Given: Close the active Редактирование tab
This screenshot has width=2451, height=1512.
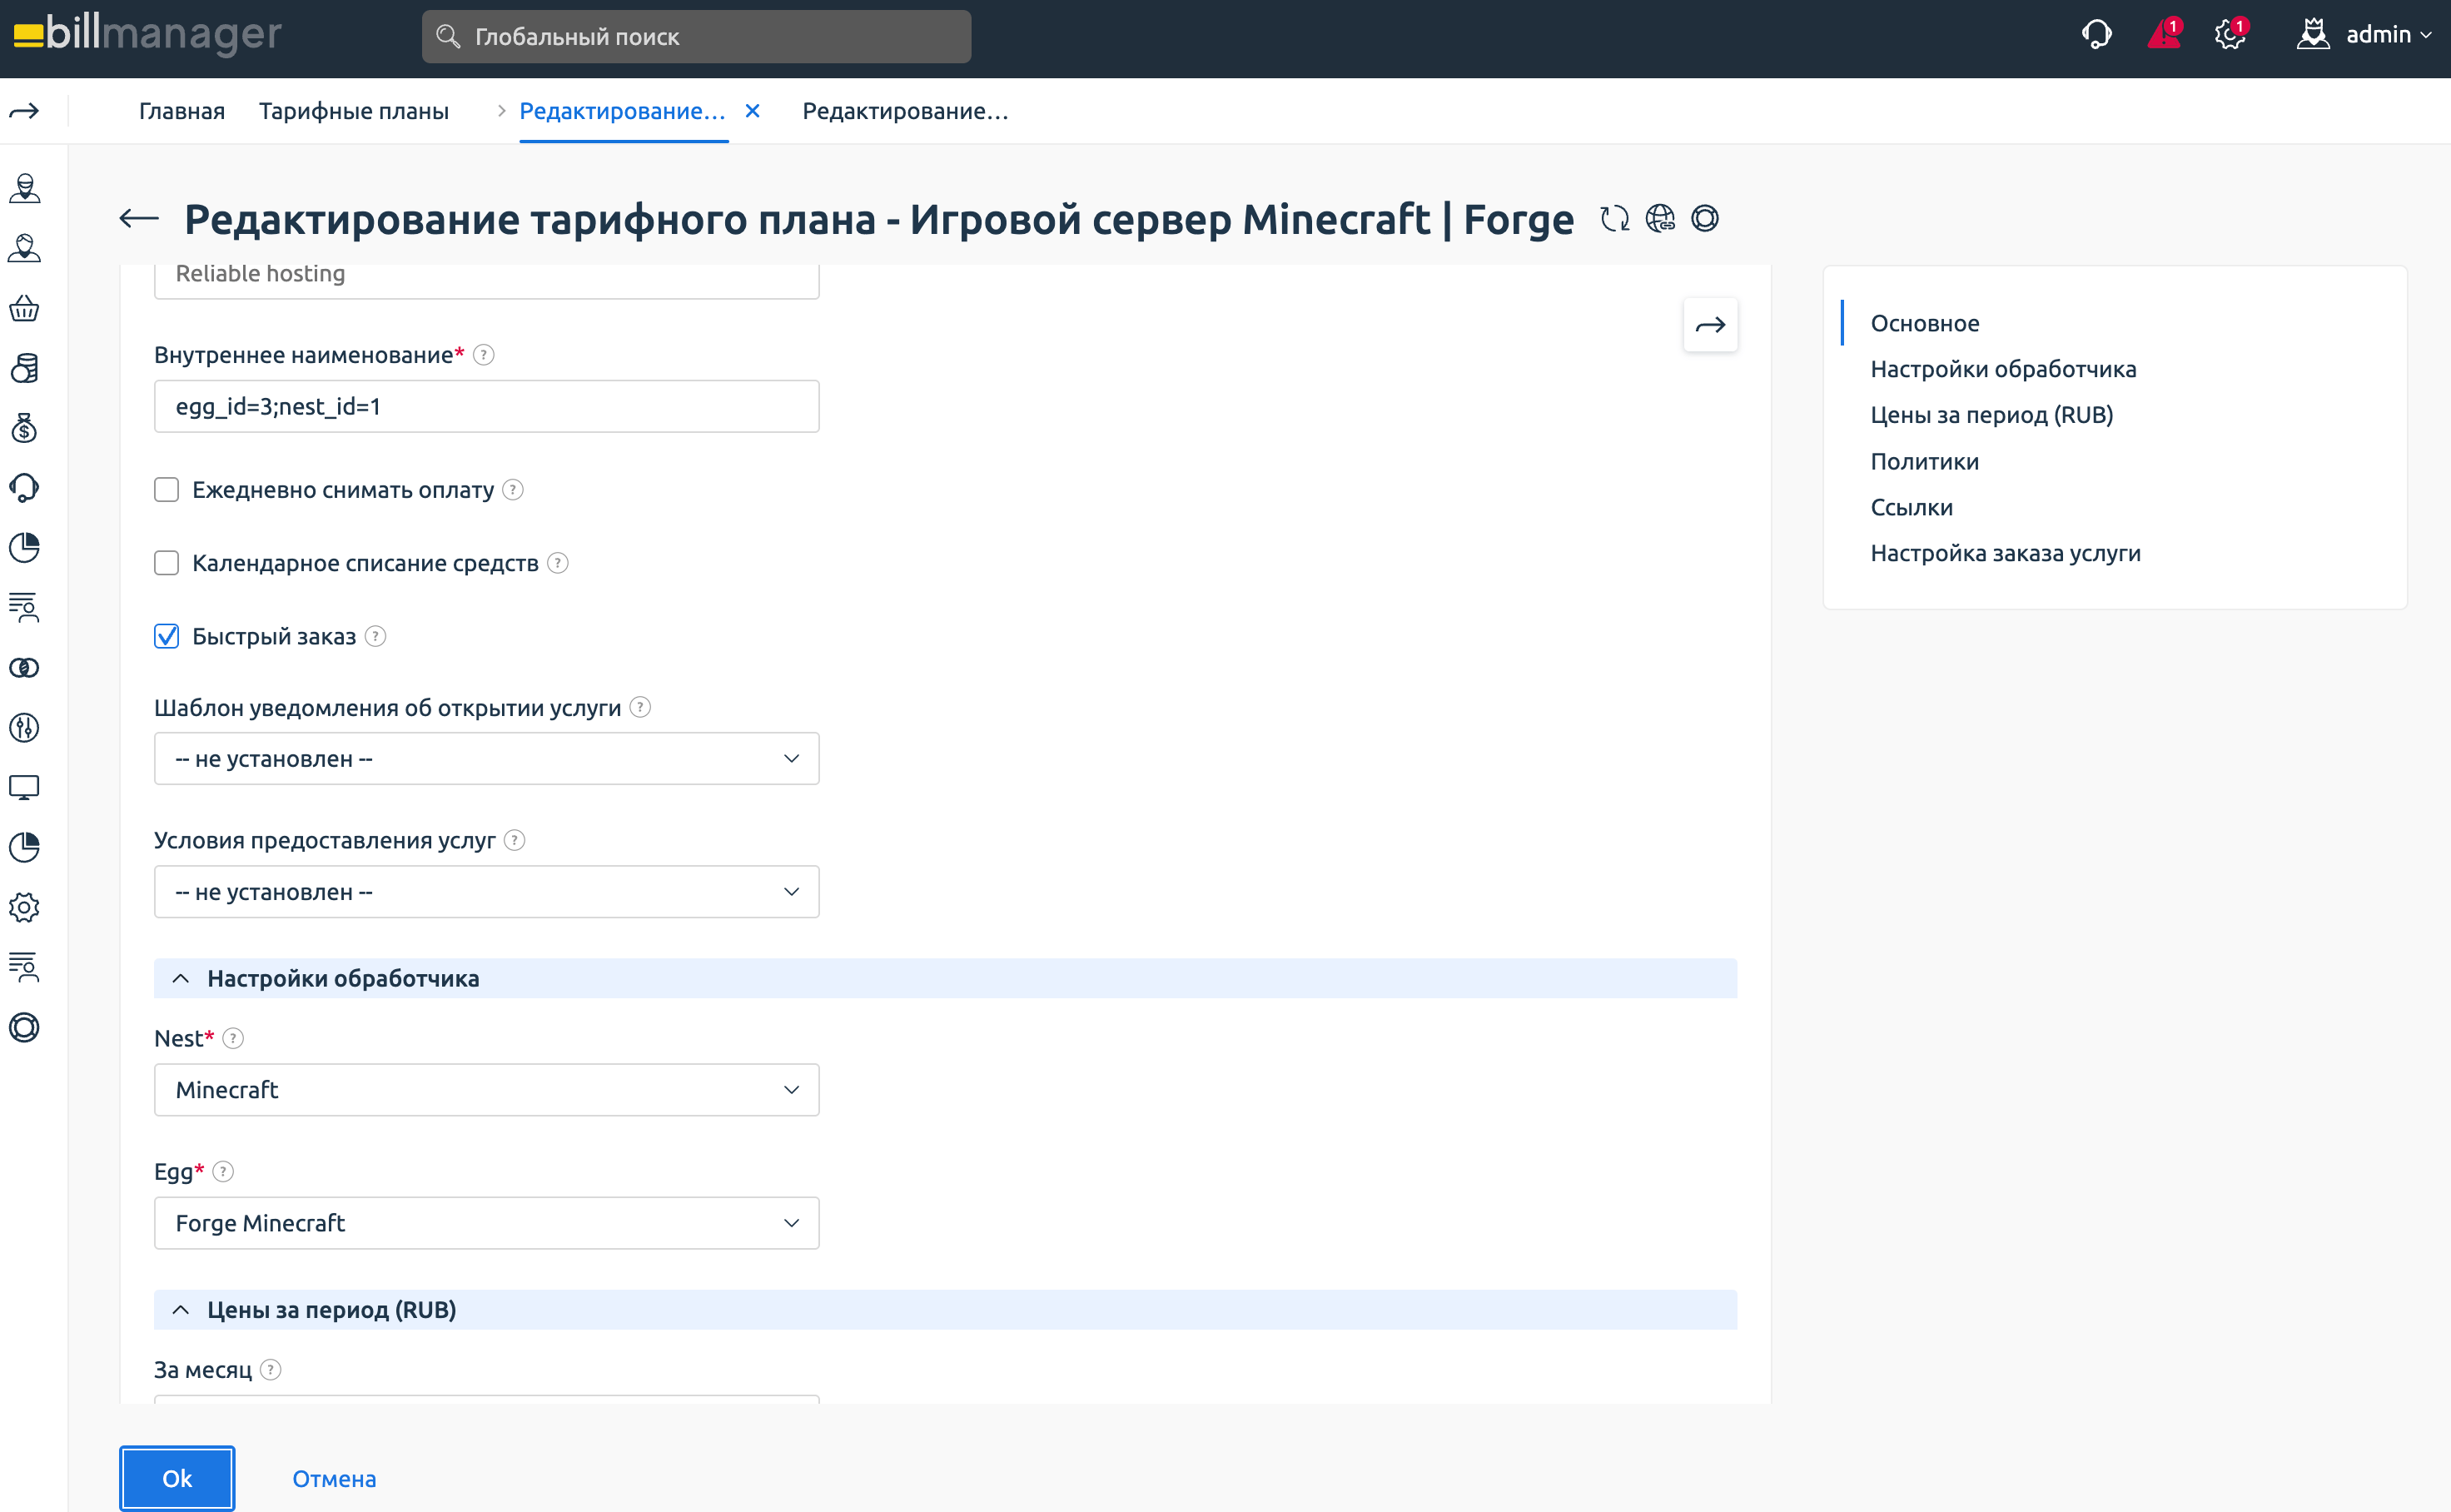Looking at the screenshot, I should [753, 111].
